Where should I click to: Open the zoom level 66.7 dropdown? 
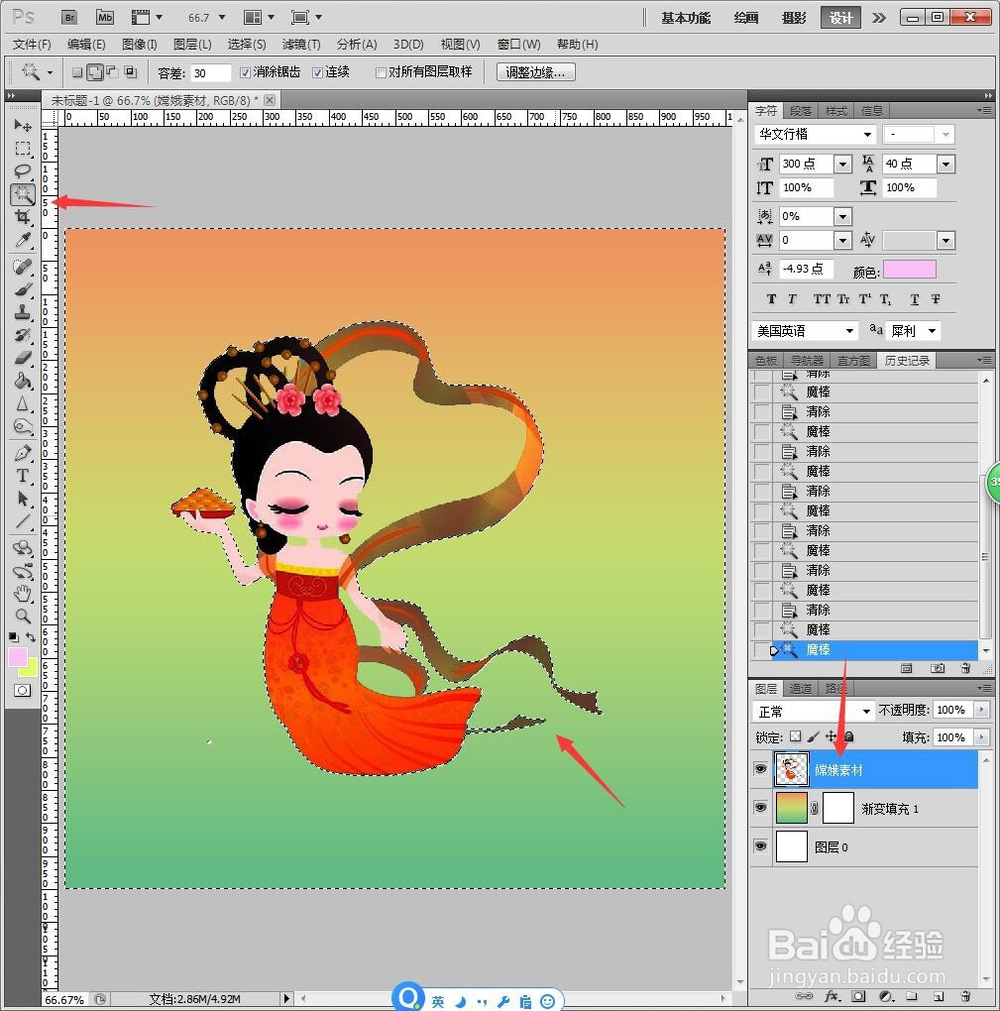point(222,17)
